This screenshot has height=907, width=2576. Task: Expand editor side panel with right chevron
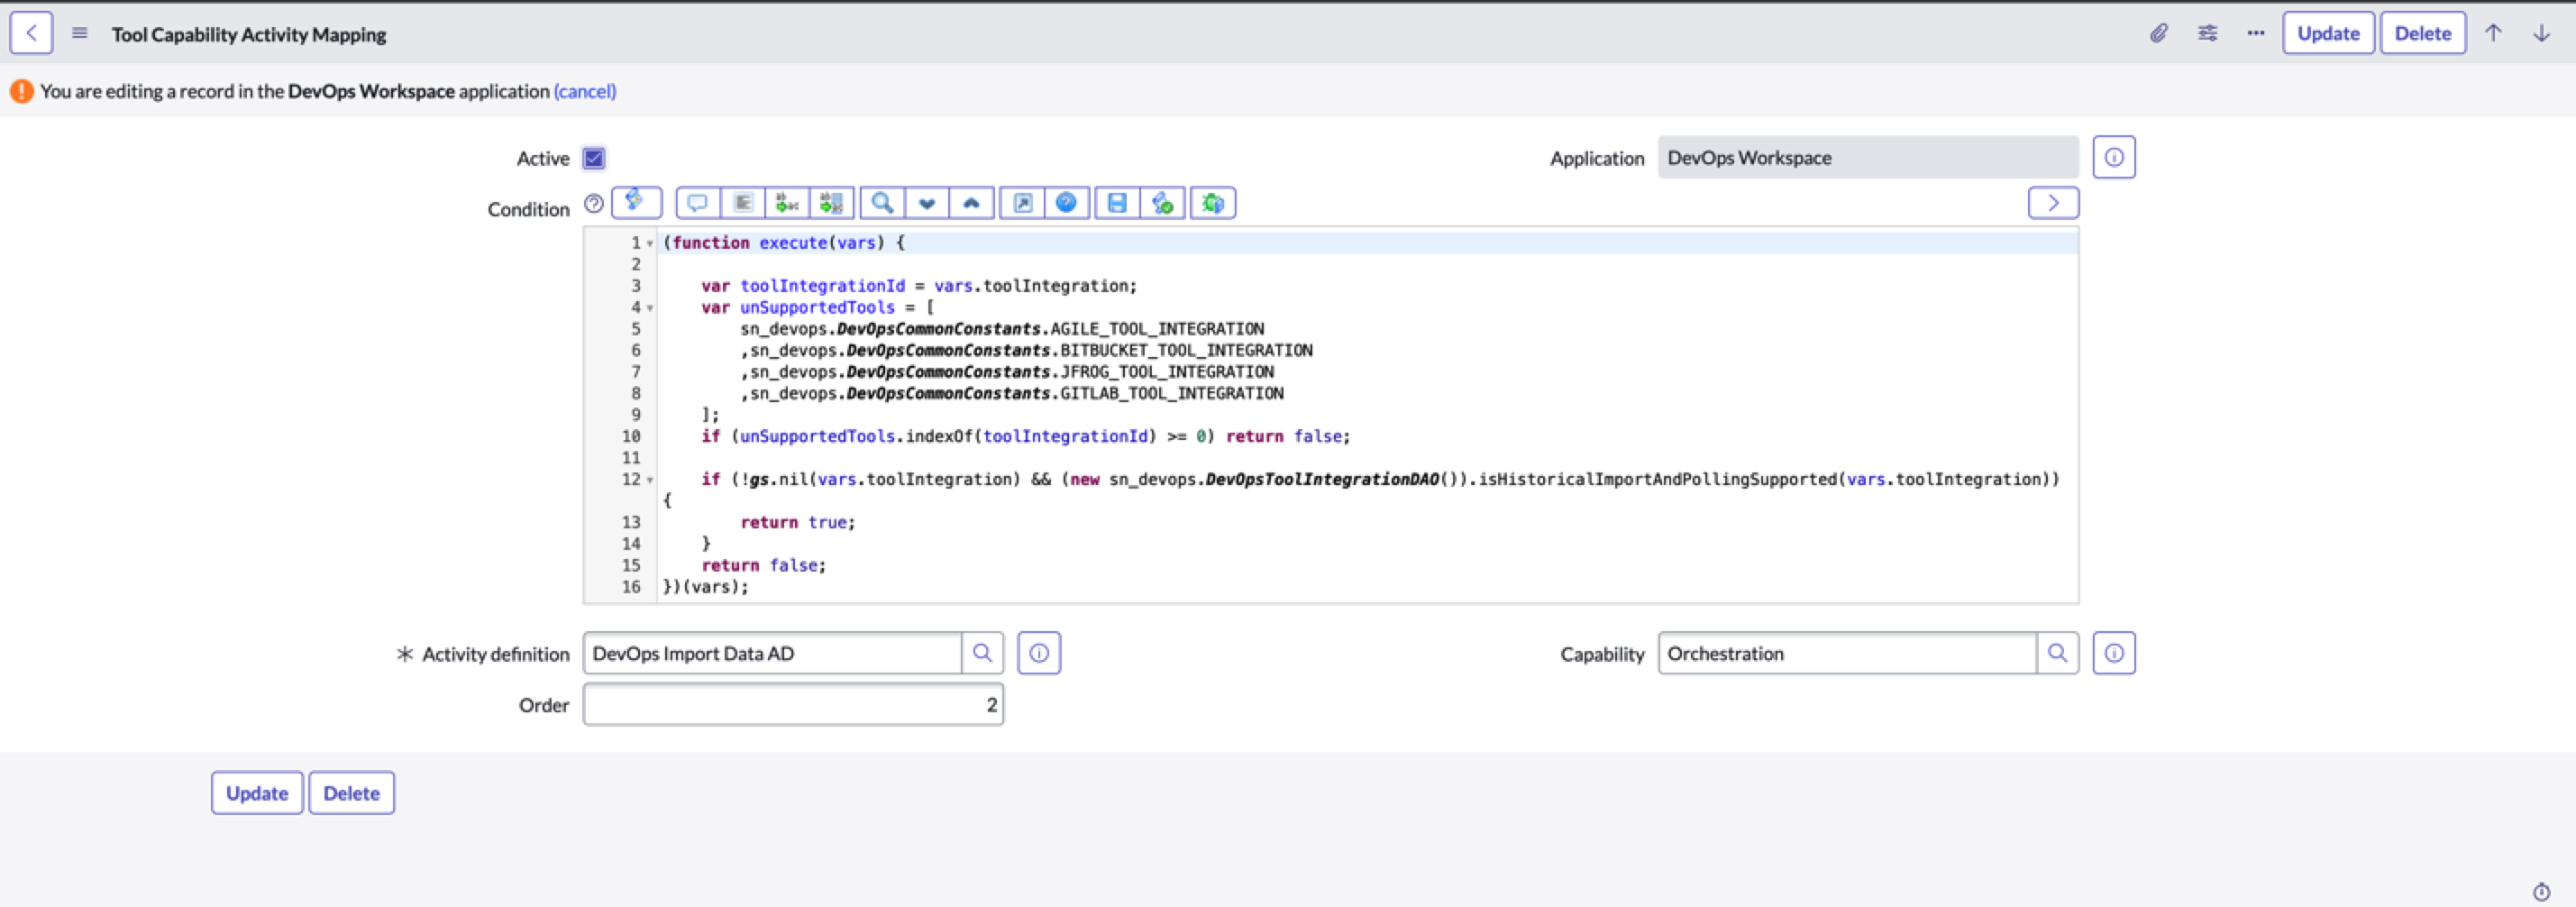point(2053,203)
